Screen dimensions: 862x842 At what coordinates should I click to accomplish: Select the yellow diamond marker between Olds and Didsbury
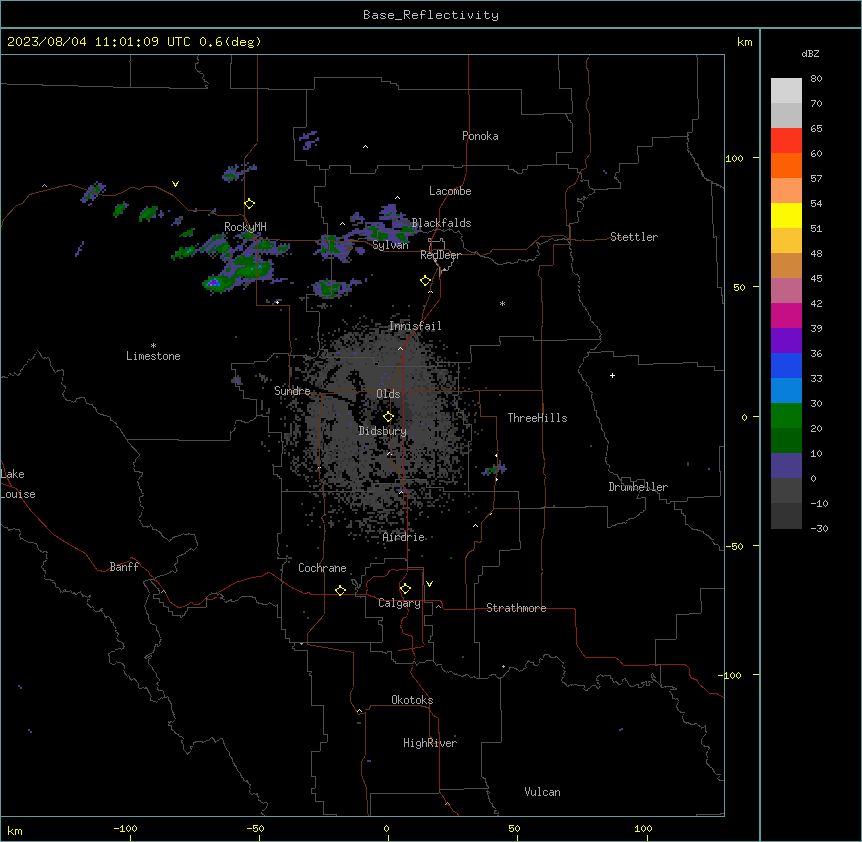[x=389, y=417]
